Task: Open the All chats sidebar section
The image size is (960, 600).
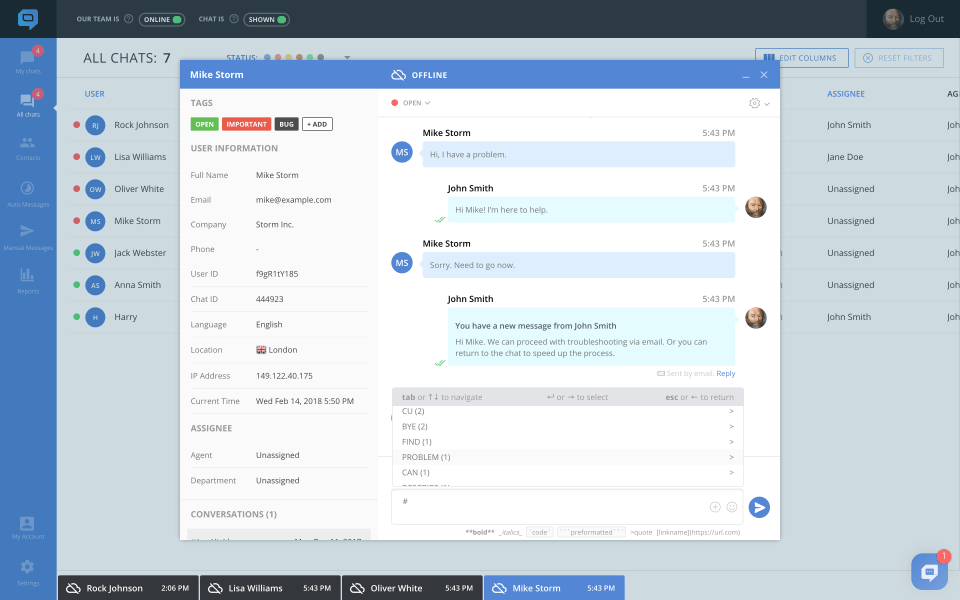Action: coord(28,104)
